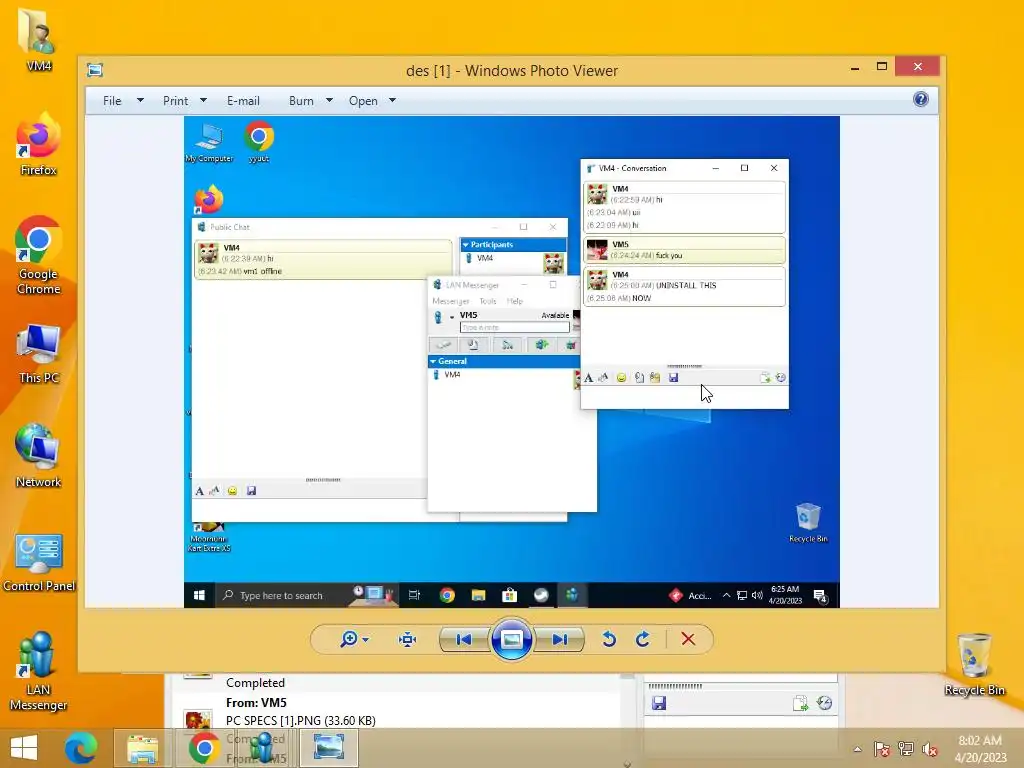Select the Google Chrome desktop shortcut

(39, 255)
